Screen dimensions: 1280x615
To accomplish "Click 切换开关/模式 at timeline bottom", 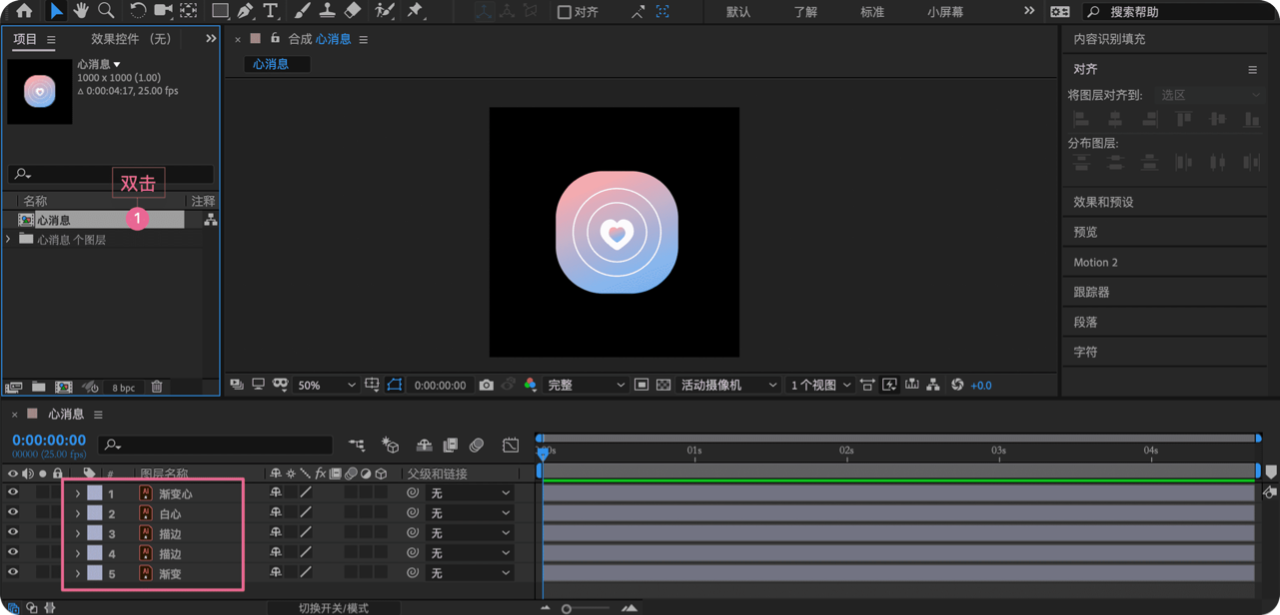I will point(333,608).
